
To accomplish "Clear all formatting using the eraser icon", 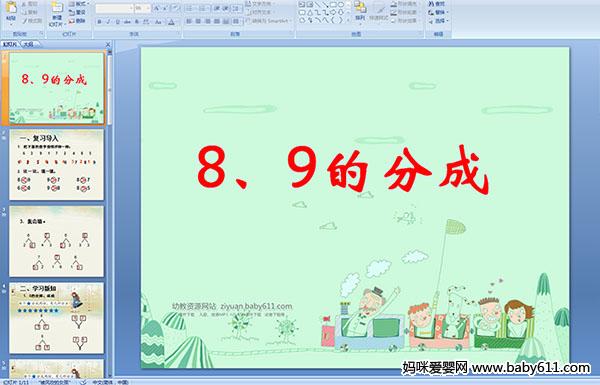I will click(x=175, y=8).
